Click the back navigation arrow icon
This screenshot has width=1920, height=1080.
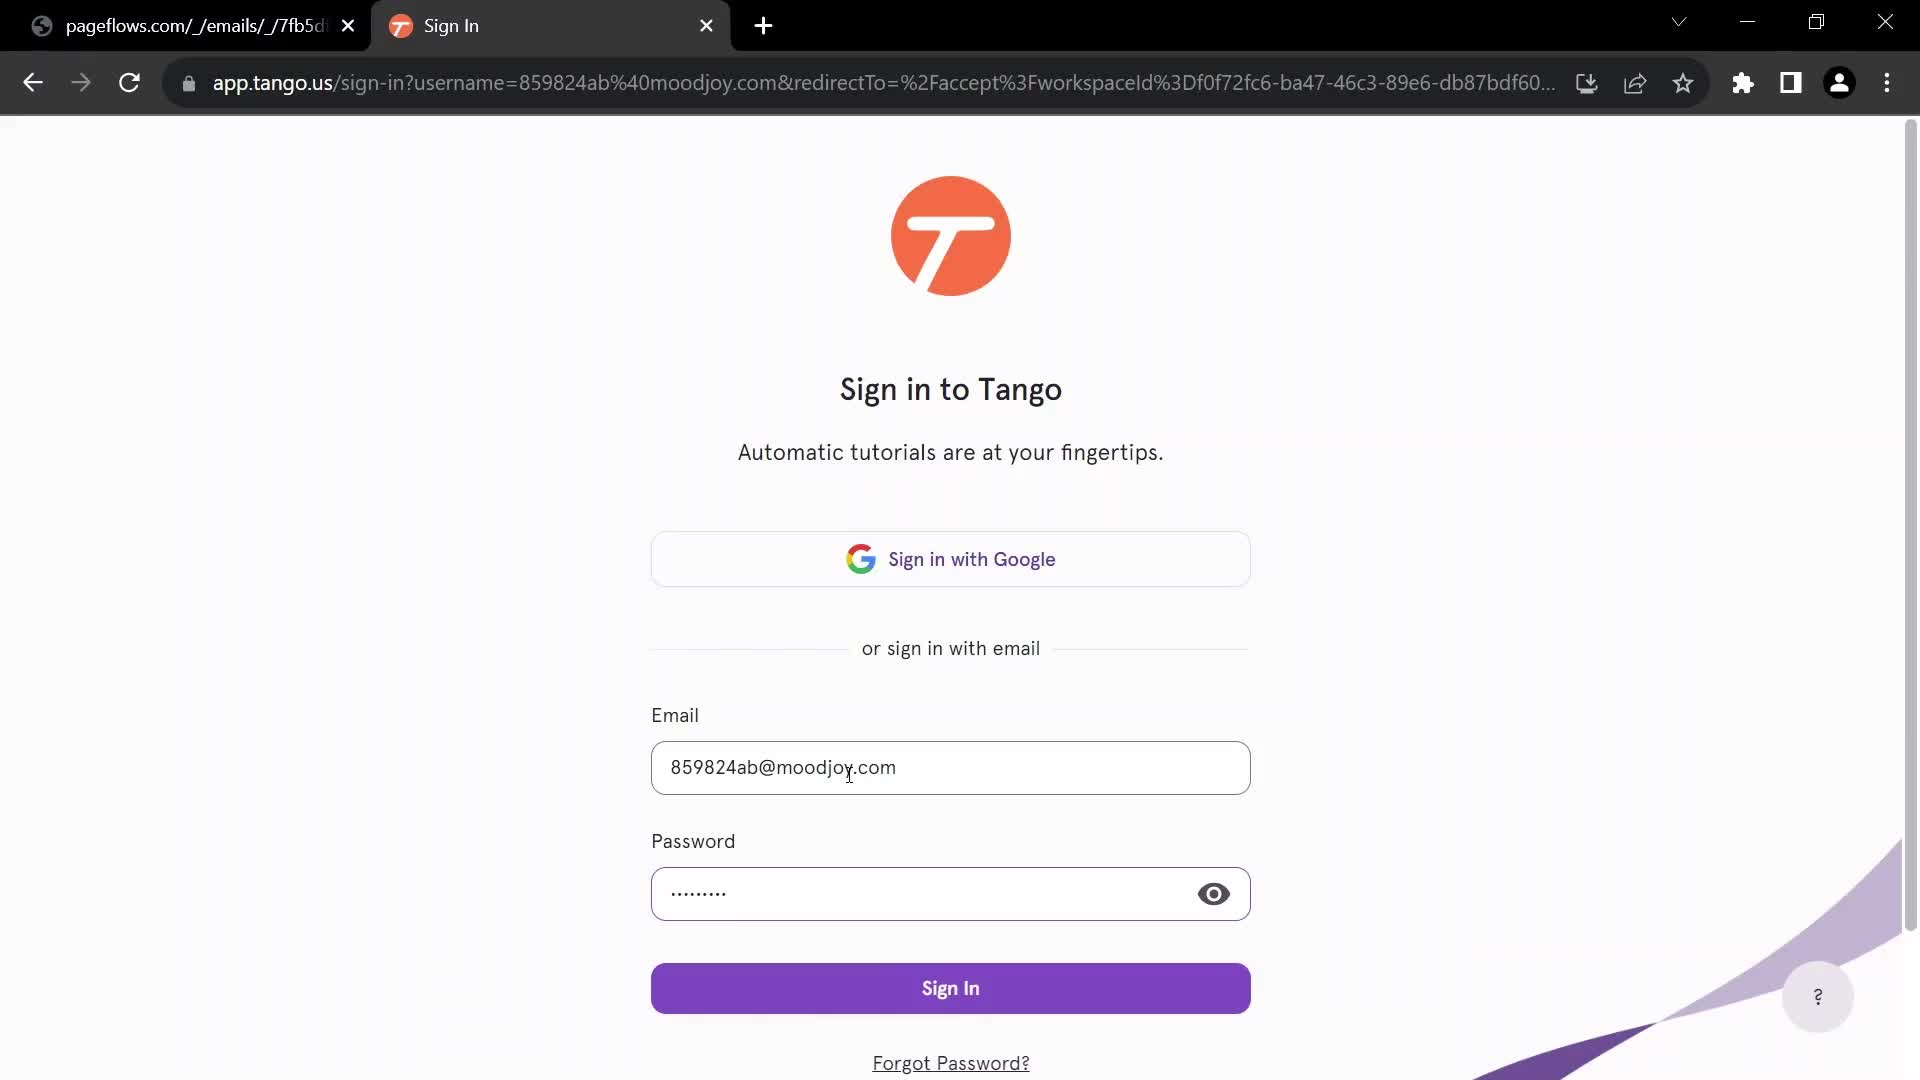32,82
